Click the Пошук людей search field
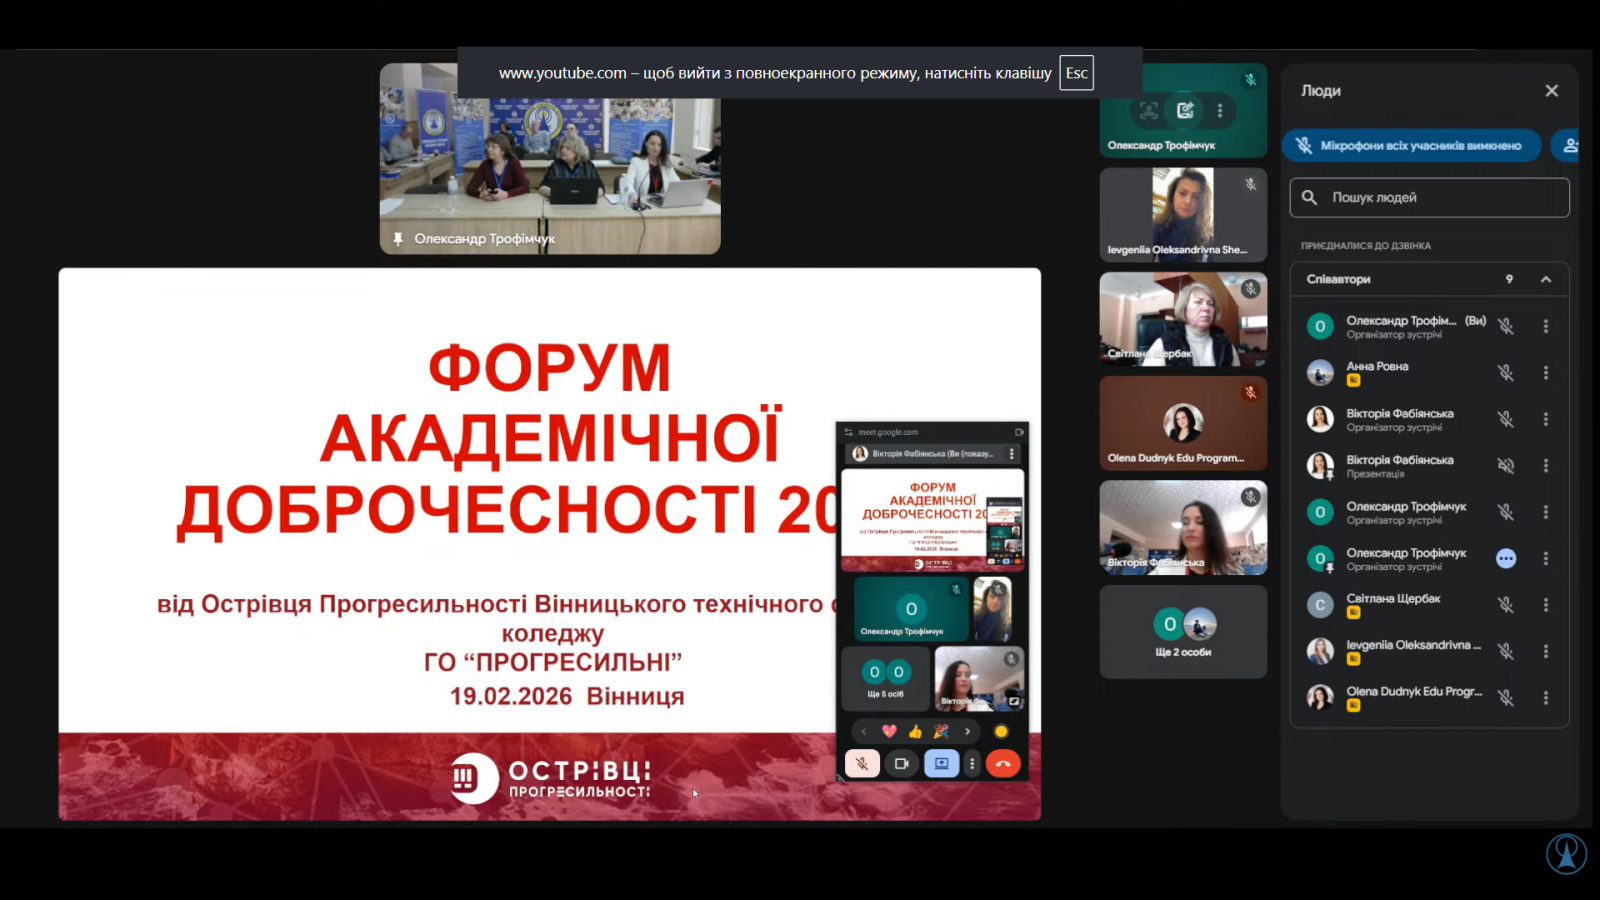Image resolution: width=1600 pixels, height=900 pixels. point(1430,198)
